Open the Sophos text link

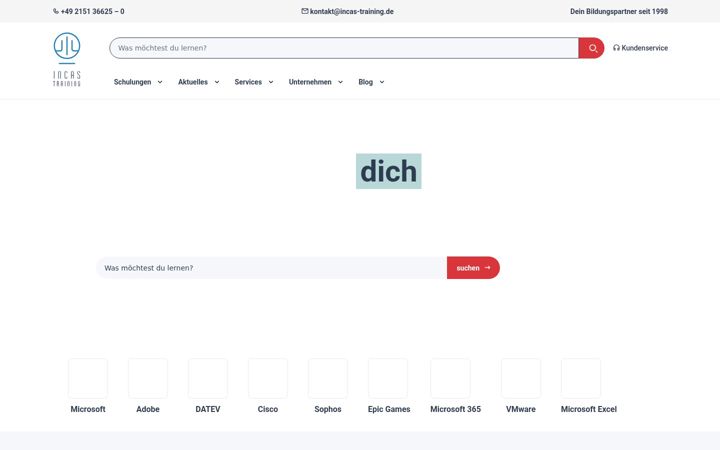[328, 409]
